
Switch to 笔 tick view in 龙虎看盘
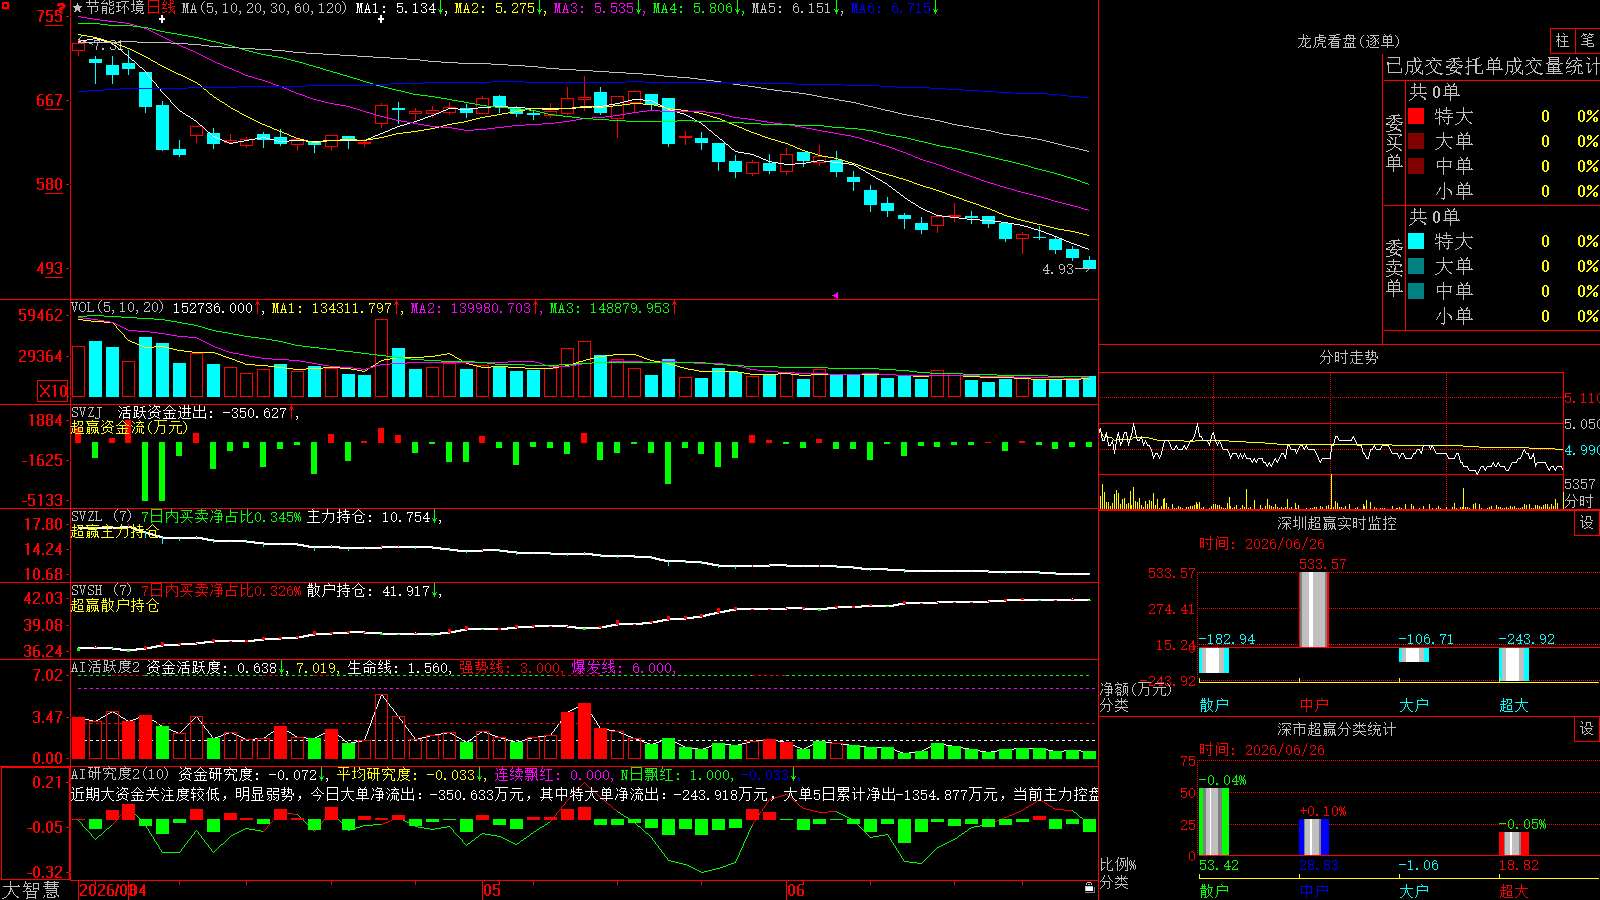click(x=1588, y=40)
